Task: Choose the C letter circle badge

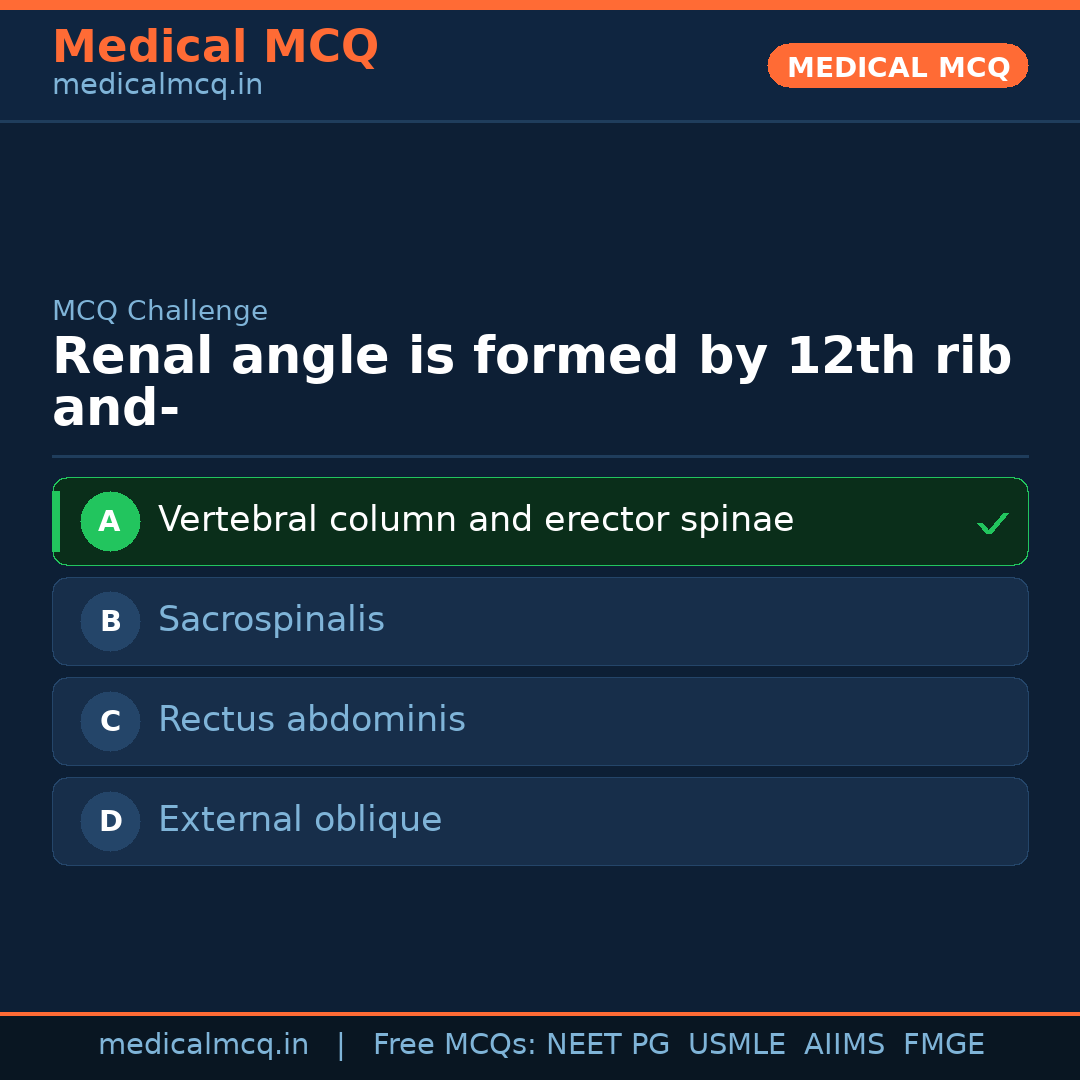Action: point(110,722)
